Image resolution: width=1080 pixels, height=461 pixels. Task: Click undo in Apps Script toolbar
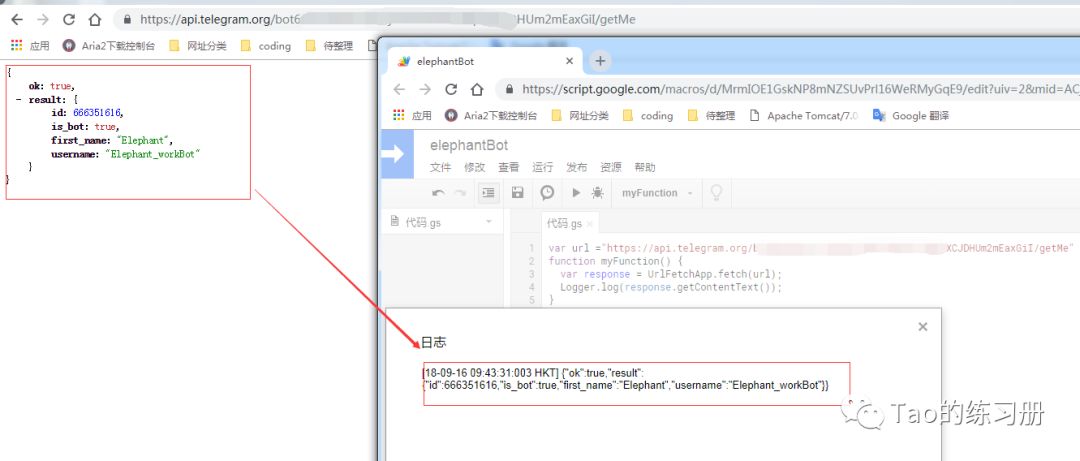pyautogui.click(x=438, y=193)
